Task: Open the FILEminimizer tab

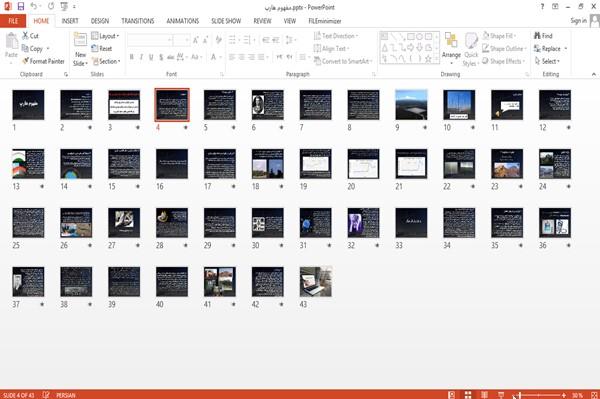Action: coord(324,21)
